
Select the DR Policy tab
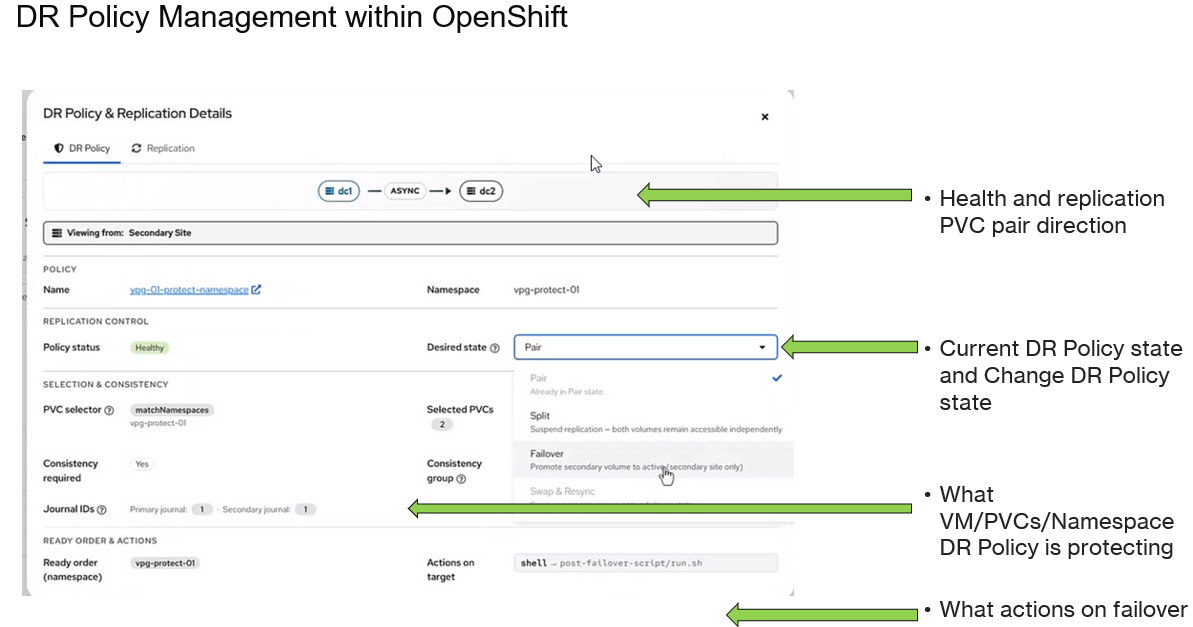82,148
